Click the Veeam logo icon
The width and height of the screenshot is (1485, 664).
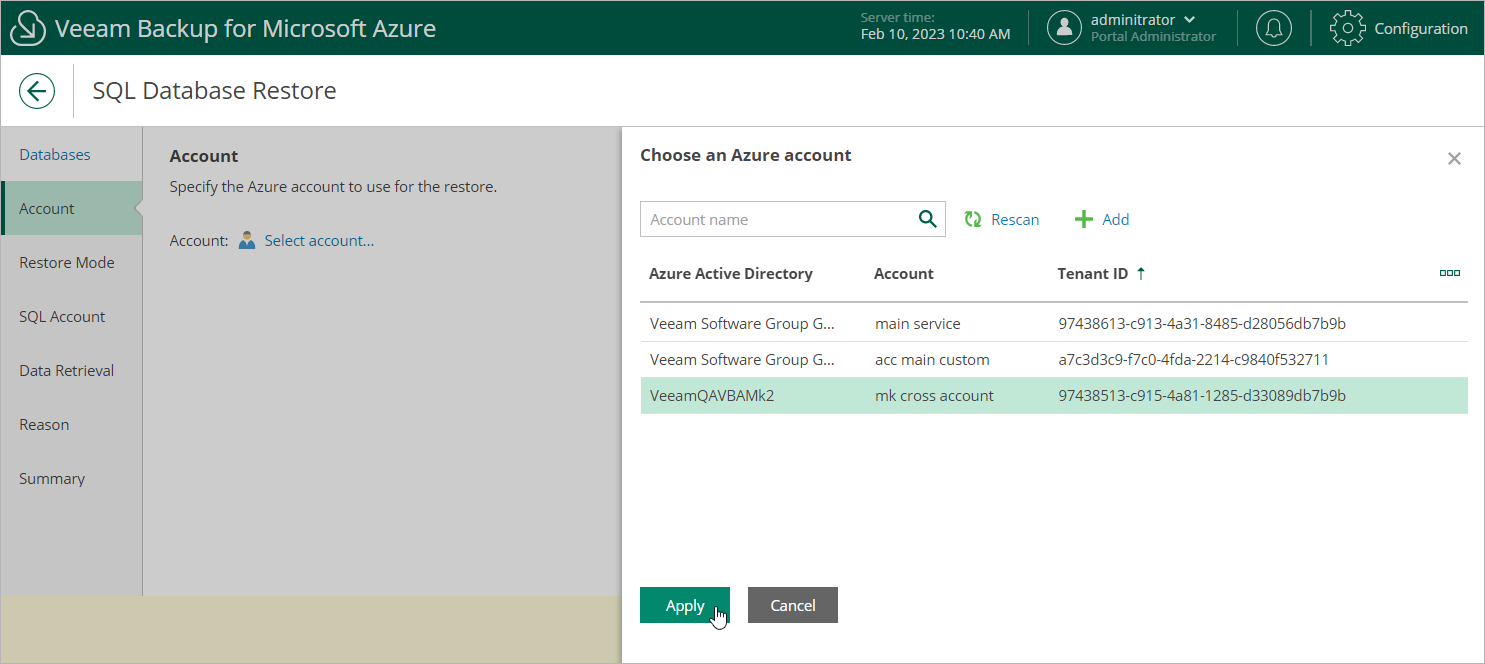pyautogui.click(x=28, y=28)
